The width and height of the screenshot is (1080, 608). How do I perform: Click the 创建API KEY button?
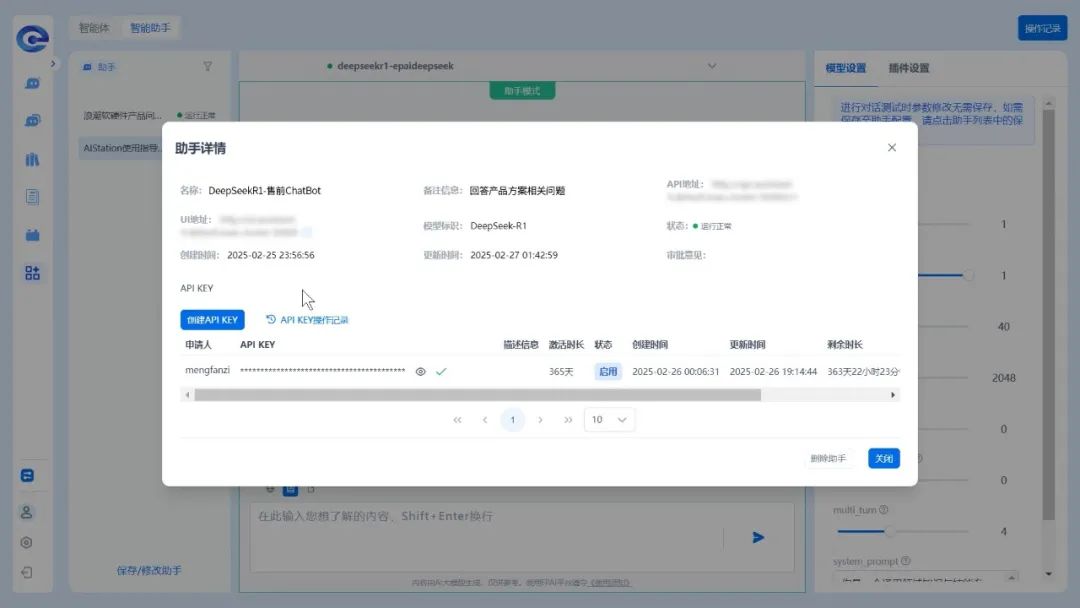[212, 320]
